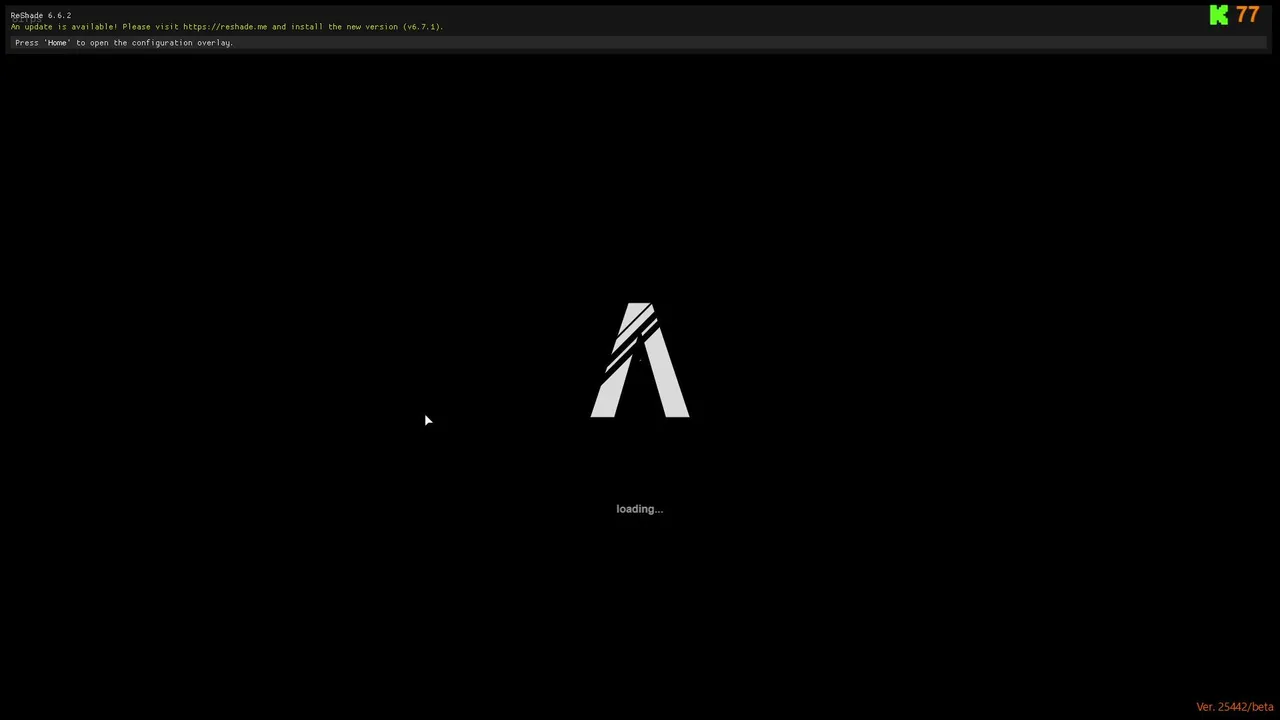Click the ReShade update available message
1280x720 pixels.
pyautogui.click(x=227, y=27)
